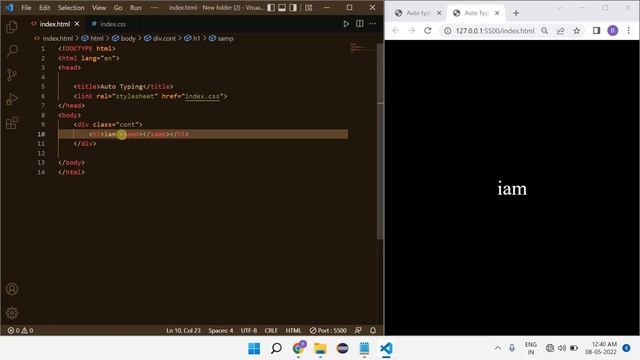Expand the h1 breadcrumb item
640x360 pixels.
[x=196, y=38]
